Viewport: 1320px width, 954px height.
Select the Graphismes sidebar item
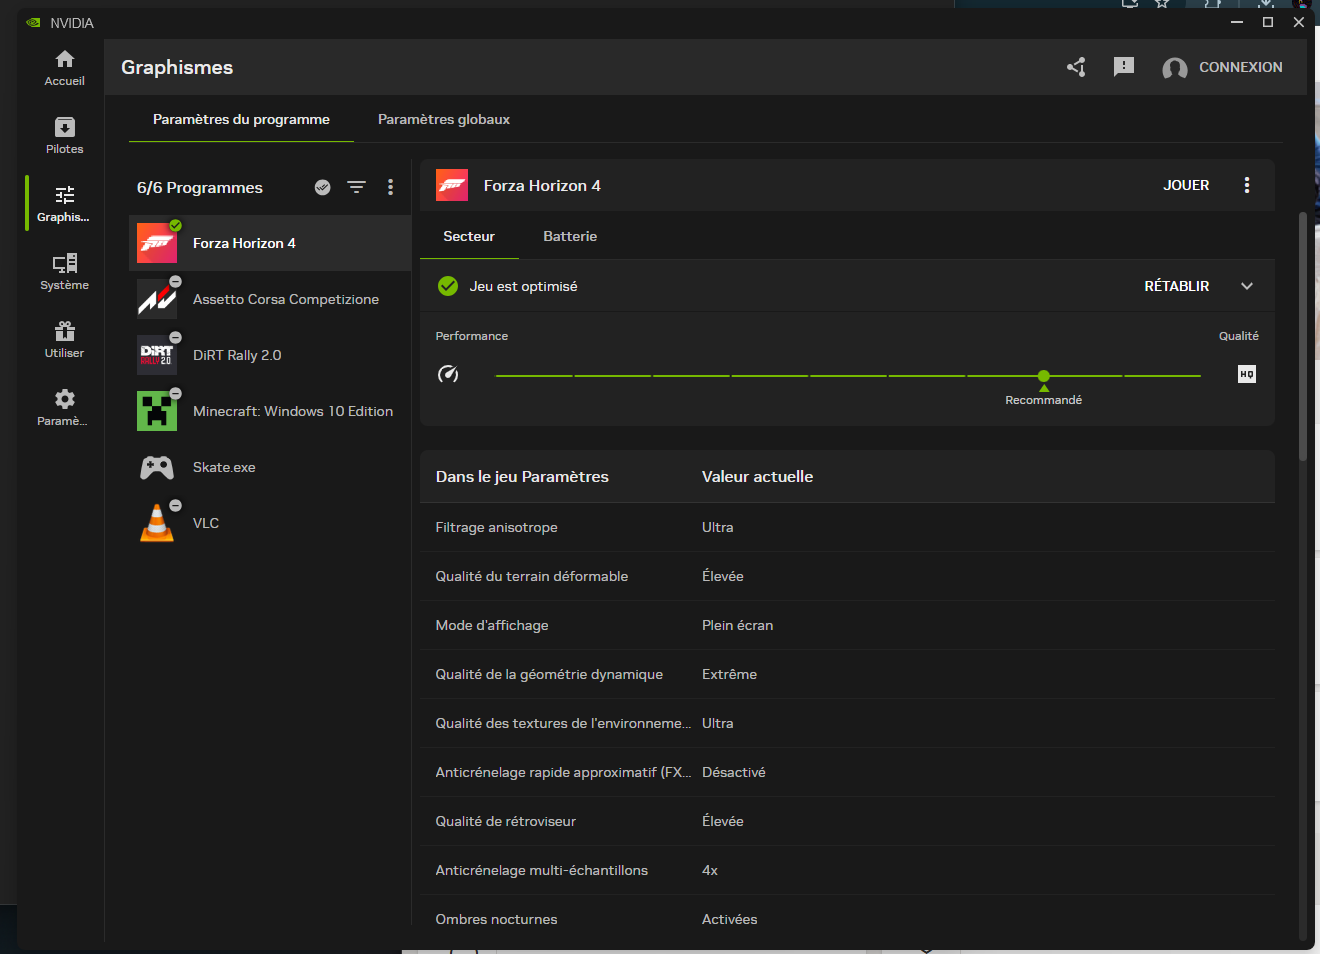64,204
